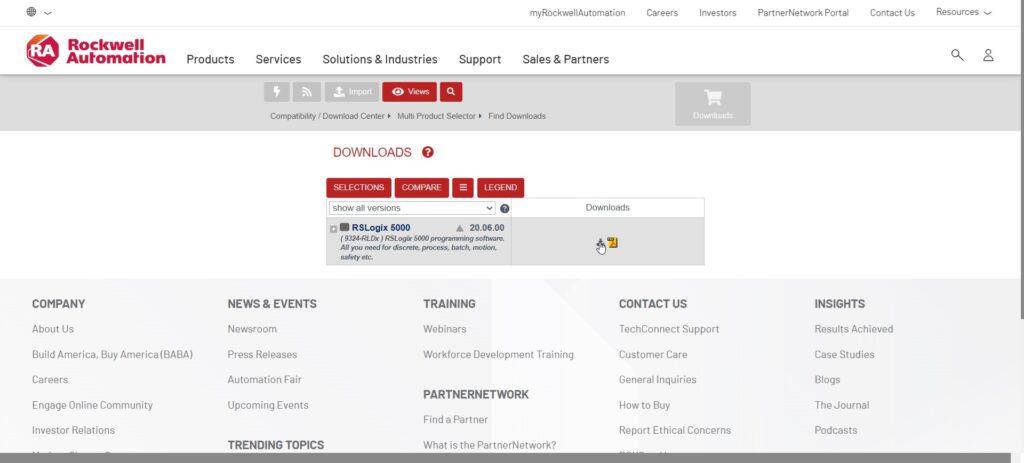Open the Support menu
This screenshot has width=1024, height=463.
pos(479,59)
